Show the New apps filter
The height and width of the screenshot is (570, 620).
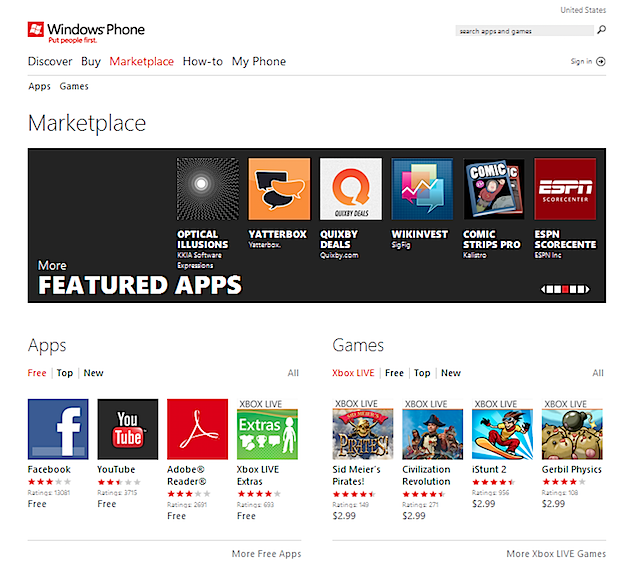[x=93, y=373]
